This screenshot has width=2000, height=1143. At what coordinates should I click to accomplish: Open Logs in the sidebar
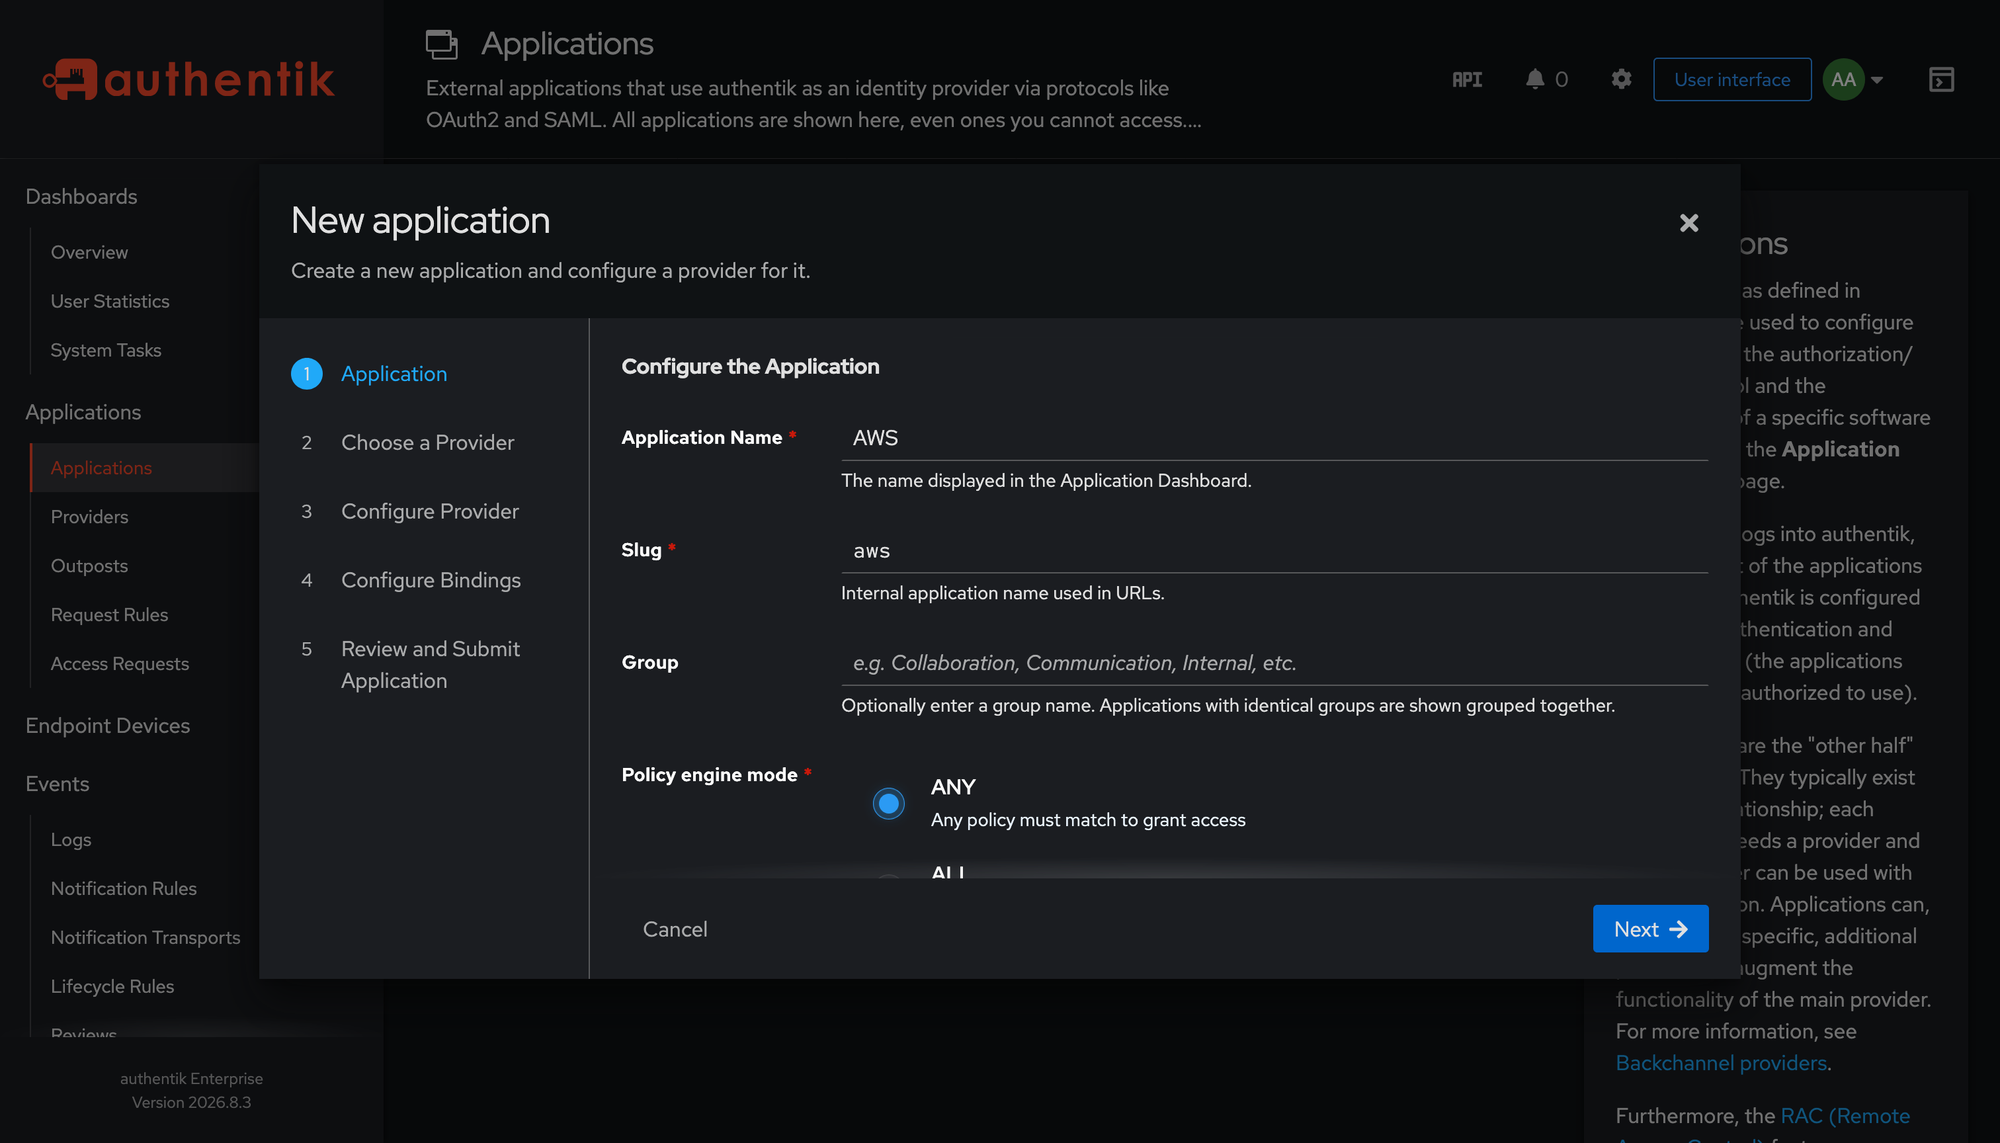[71, 840]
